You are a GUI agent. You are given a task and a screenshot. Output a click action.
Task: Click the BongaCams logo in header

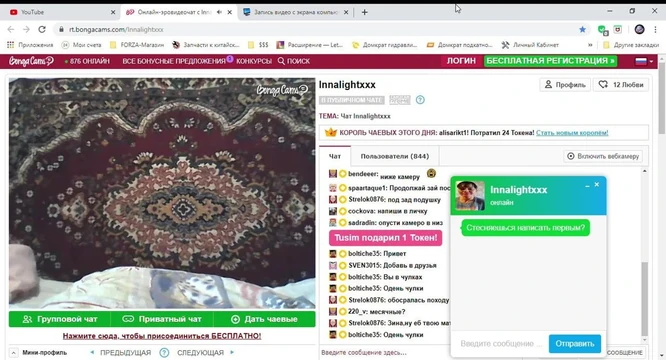point(31,61)
